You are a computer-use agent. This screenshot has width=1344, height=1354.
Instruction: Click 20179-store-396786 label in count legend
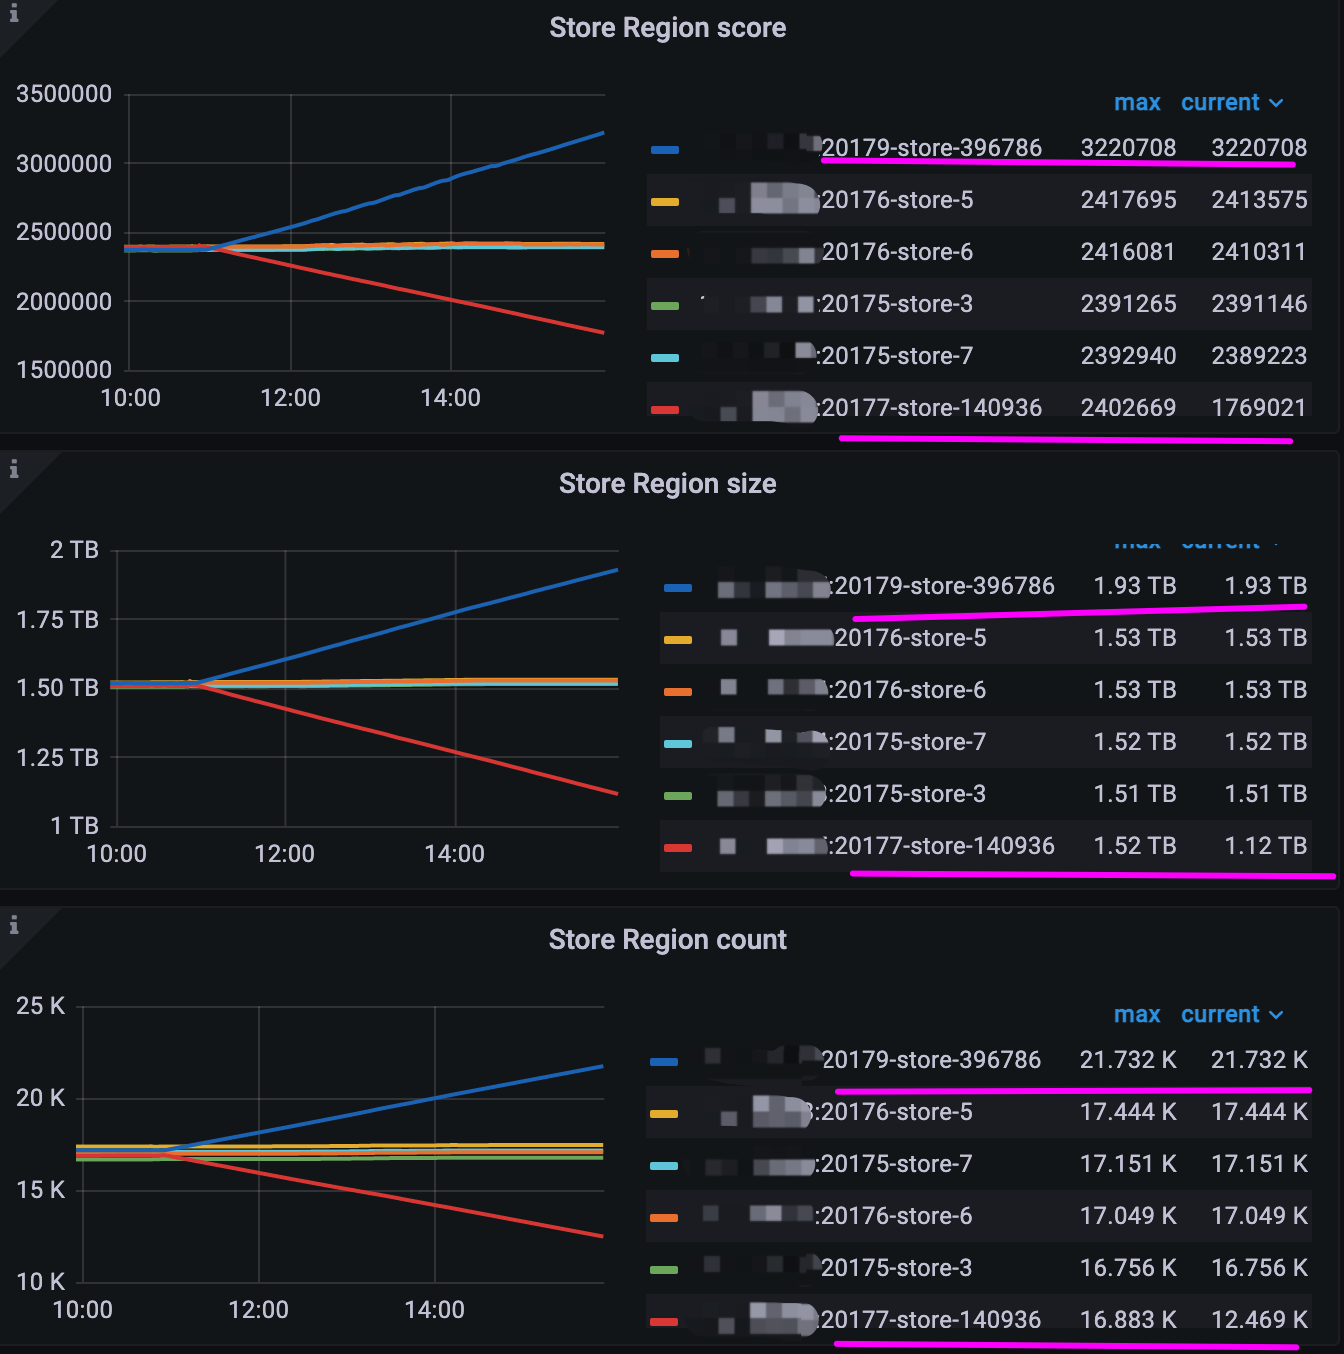pos(930,1060)
